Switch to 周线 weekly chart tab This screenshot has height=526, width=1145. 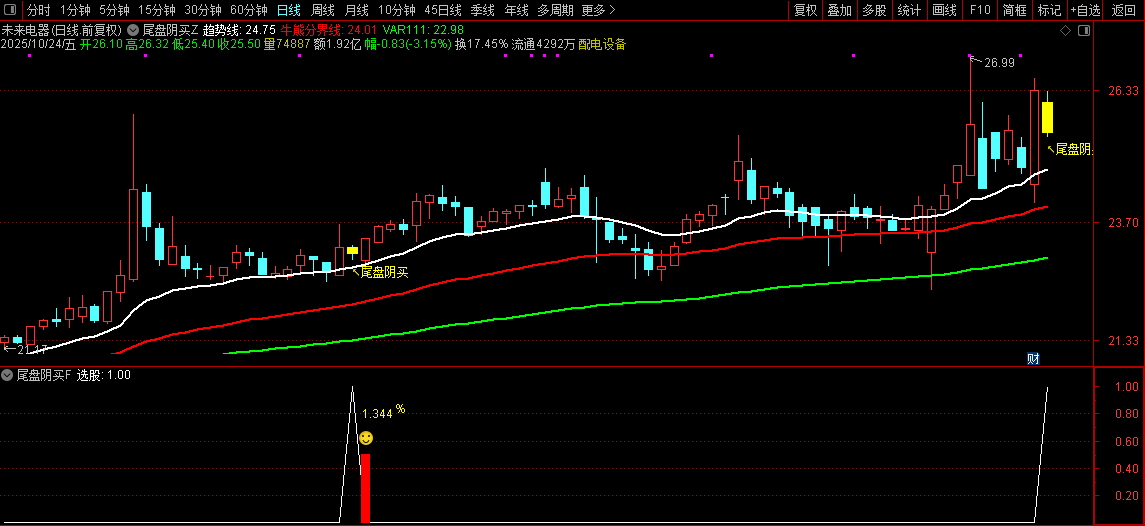(323, 10)
